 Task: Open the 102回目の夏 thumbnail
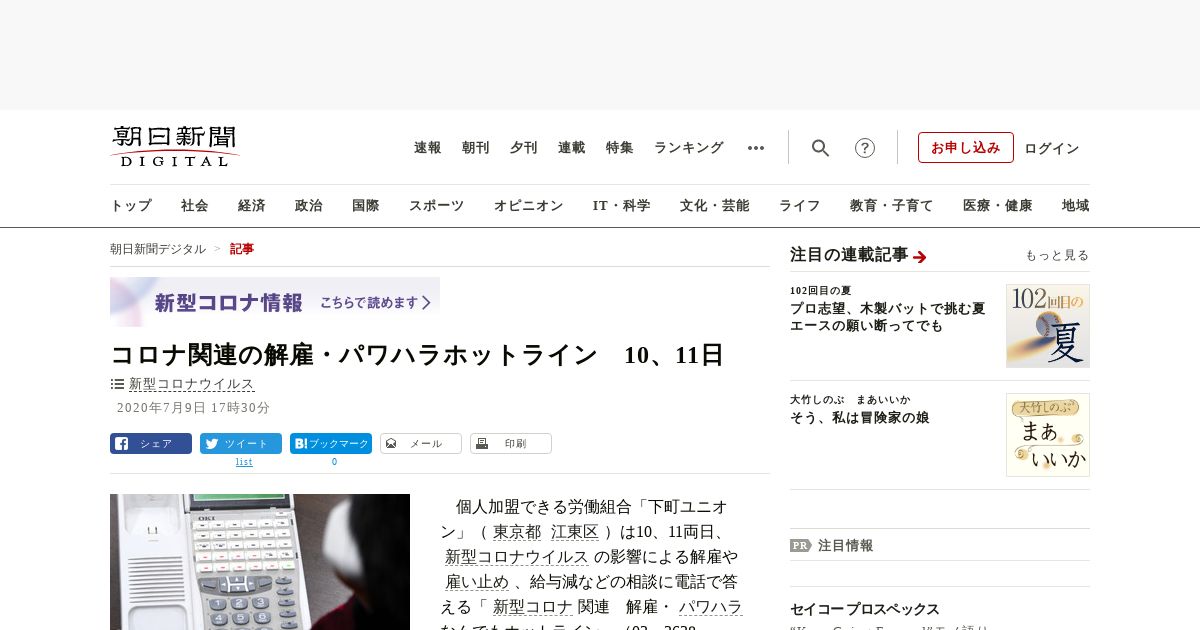[x=1048, y=326]
